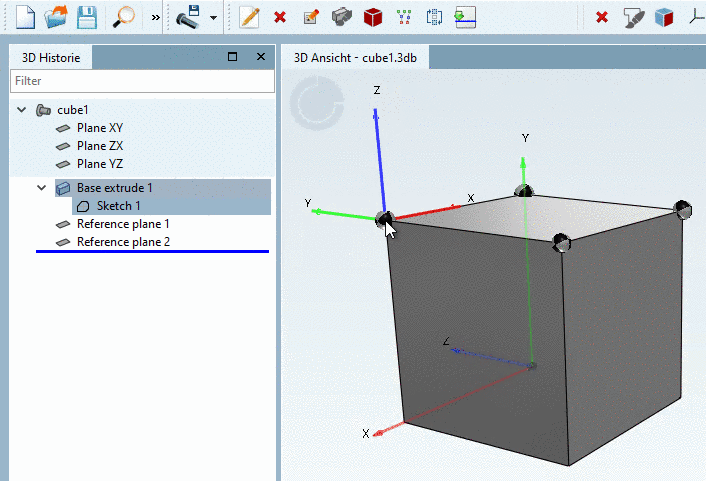The image size is (706, 481).
Task: Click the bolt with save disk icon
Action: 188,17
